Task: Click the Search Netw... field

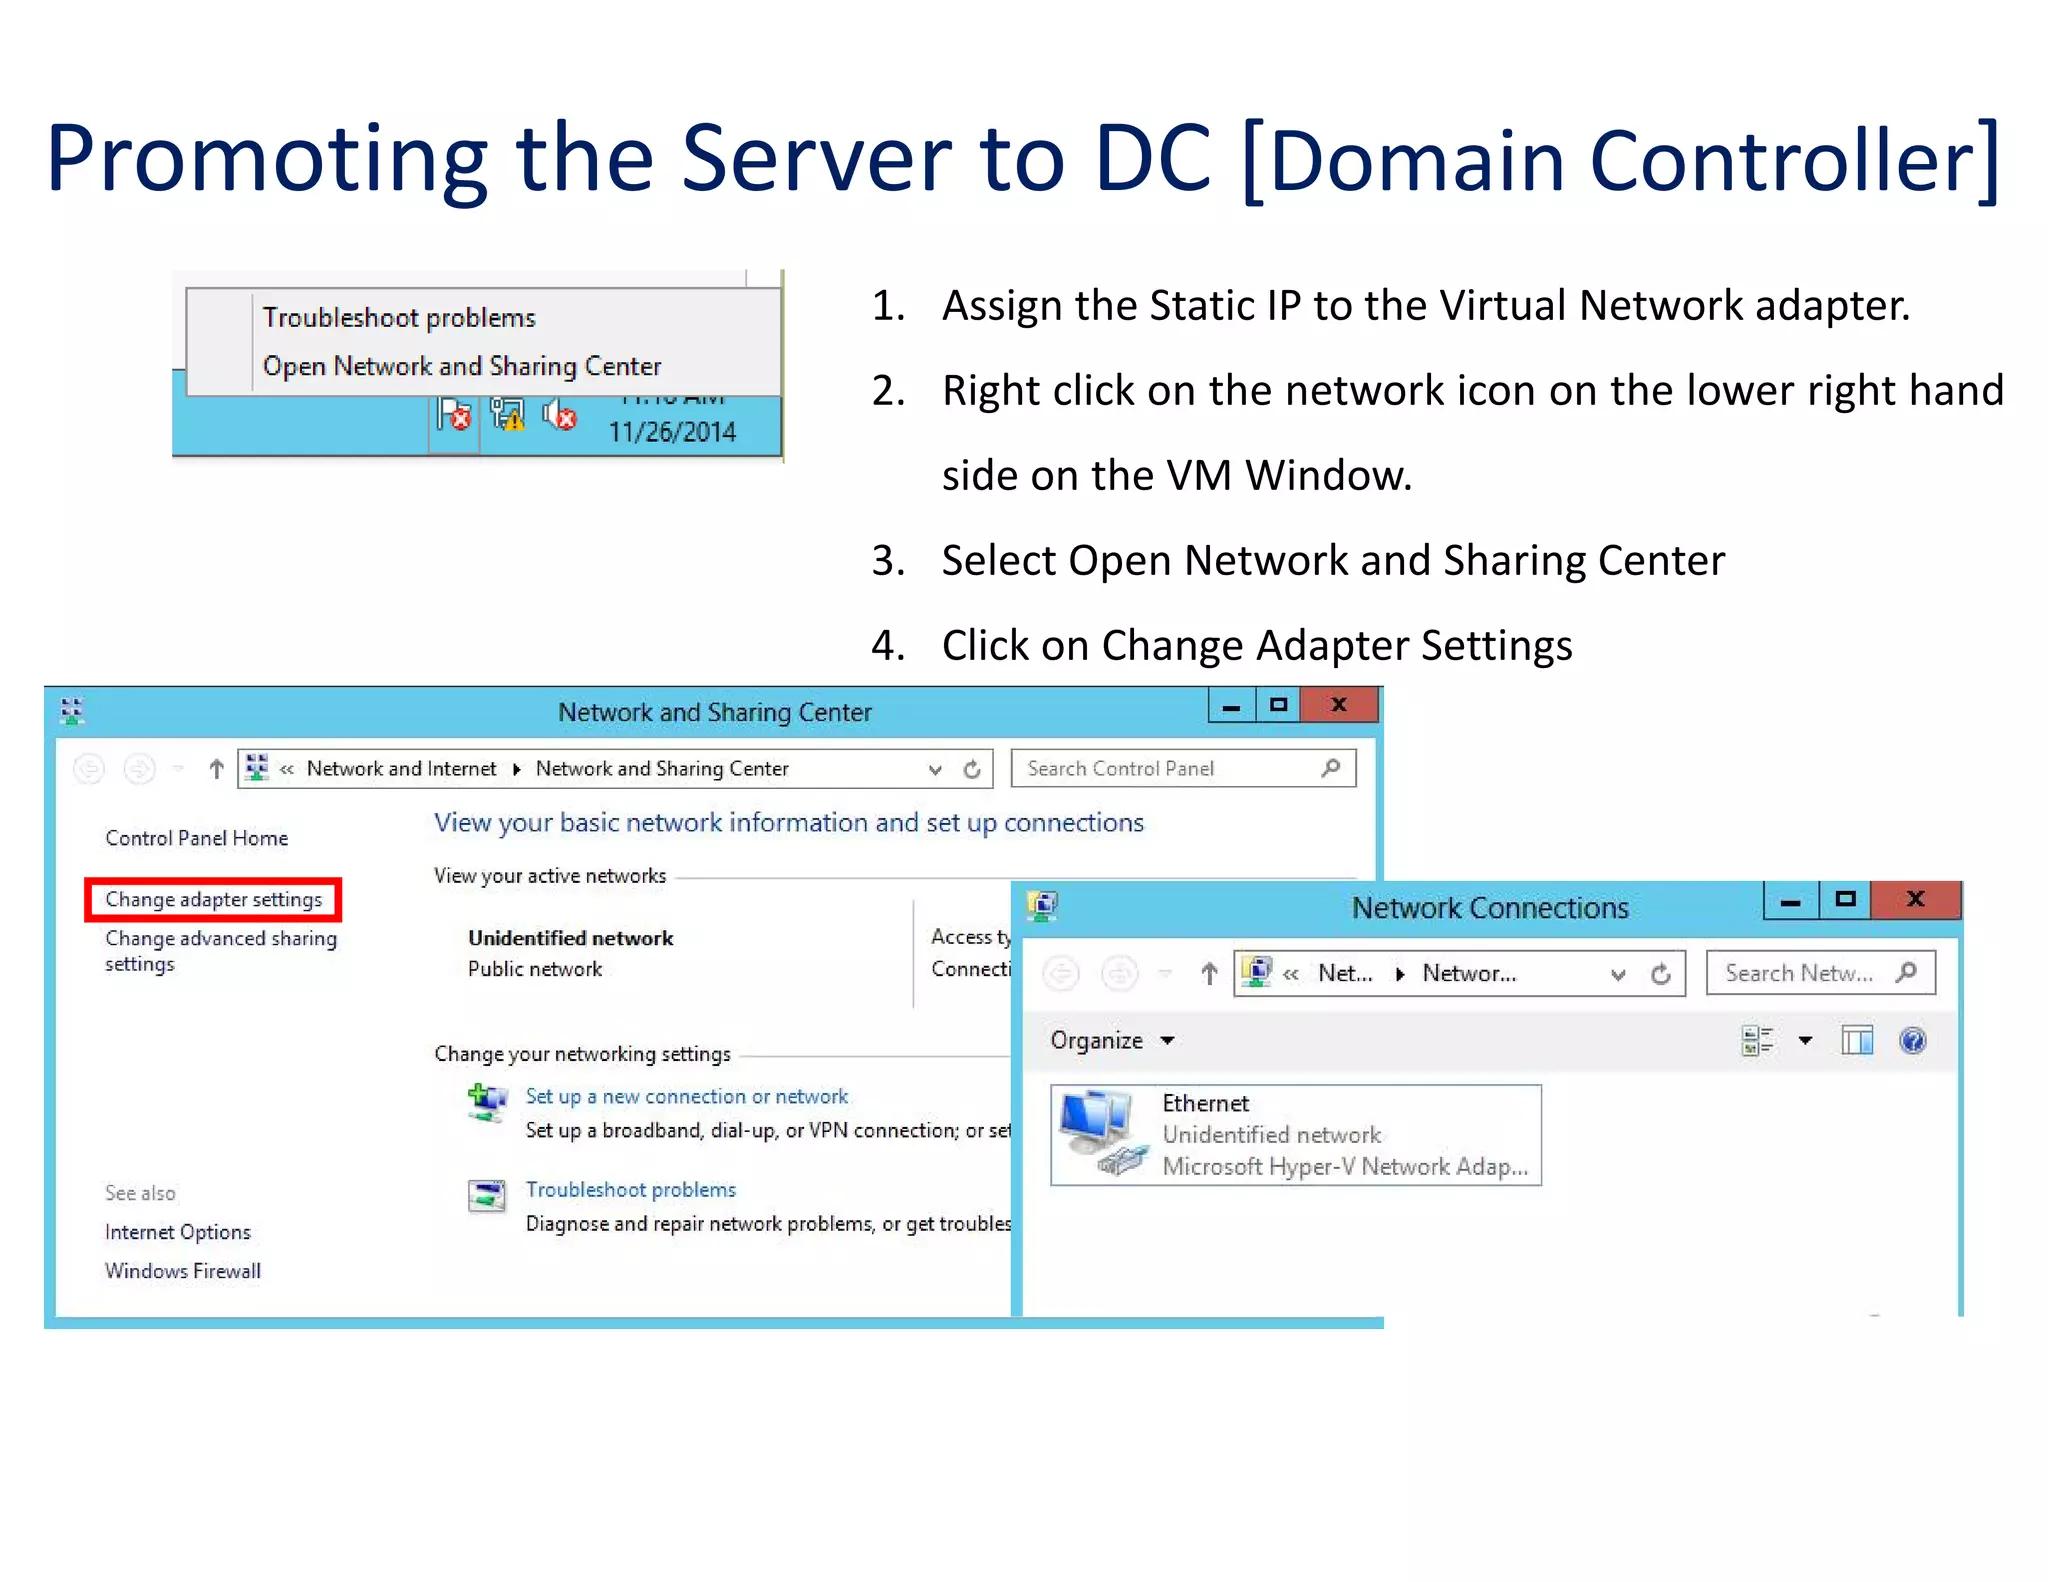Action: [1821, 973]
